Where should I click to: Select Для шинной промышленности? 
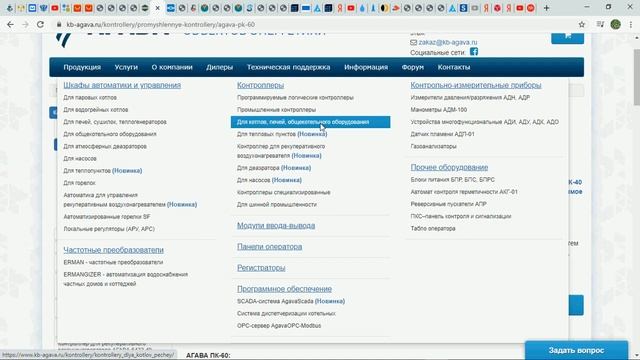(277, 205)
